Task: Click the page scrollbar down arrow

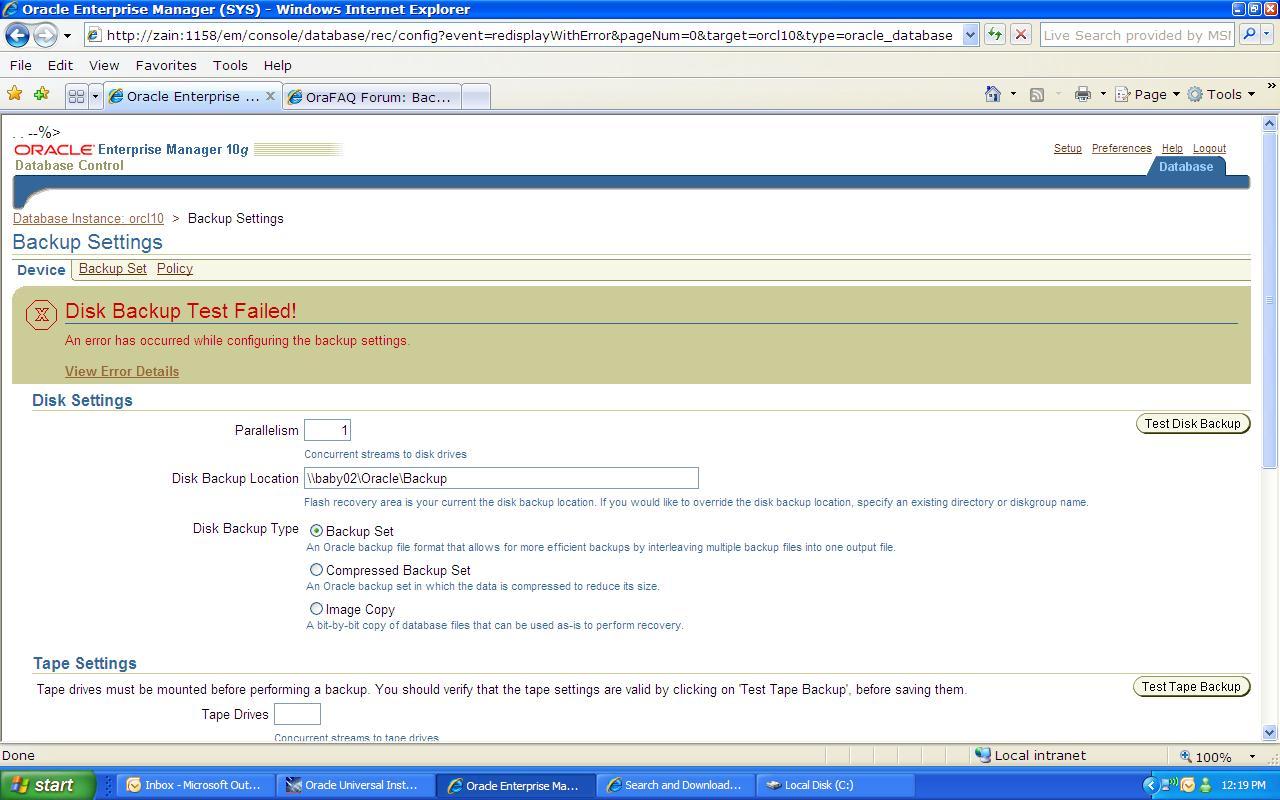Action: [x=1270, y=733]
